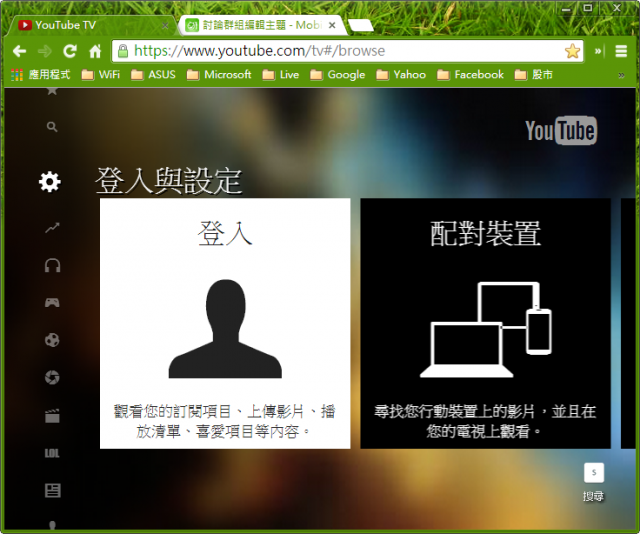The width and height of the screenshot is (640, 534).
Task: Go to browser home page
Action: coord(95,51)
